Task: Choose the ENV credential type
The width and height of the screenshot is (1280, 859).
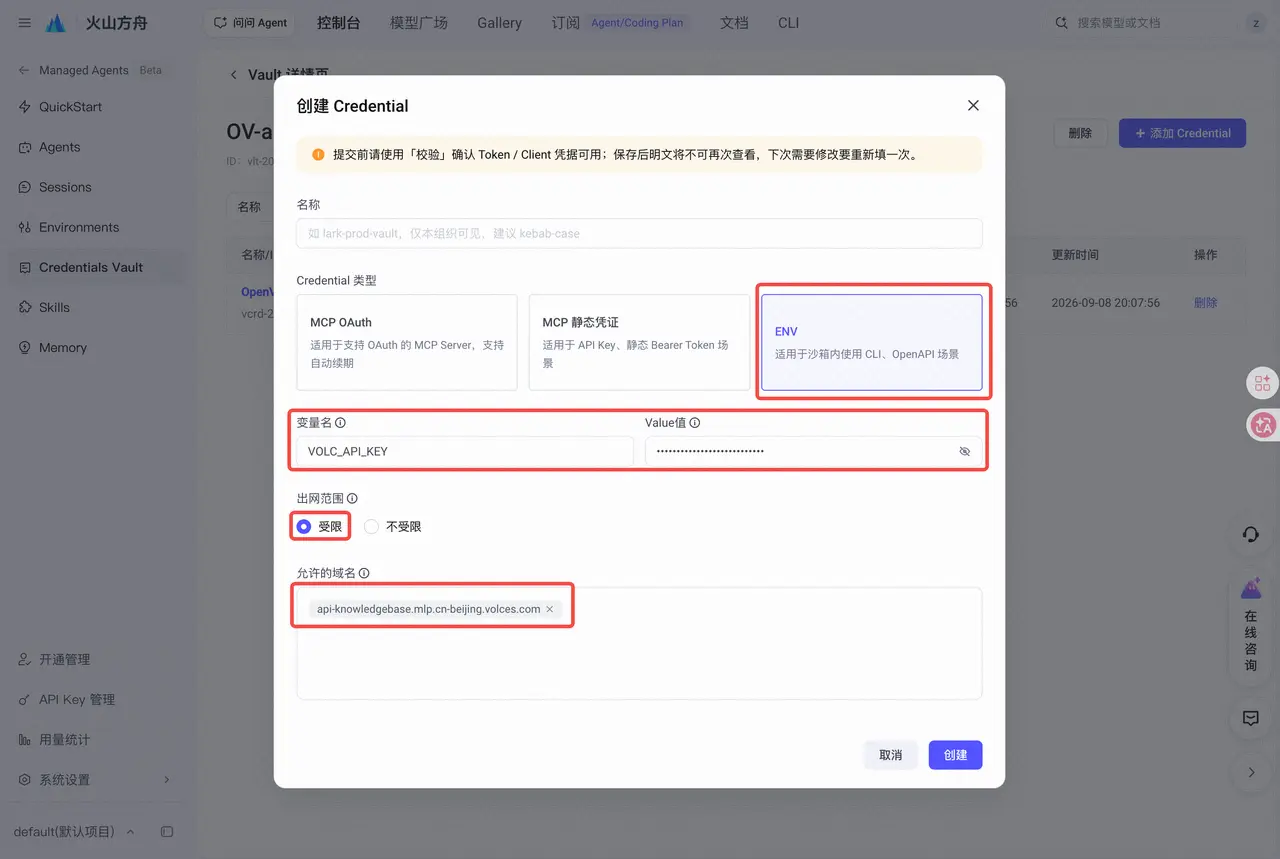Action: pyautogui.click(x=871, y=342)
